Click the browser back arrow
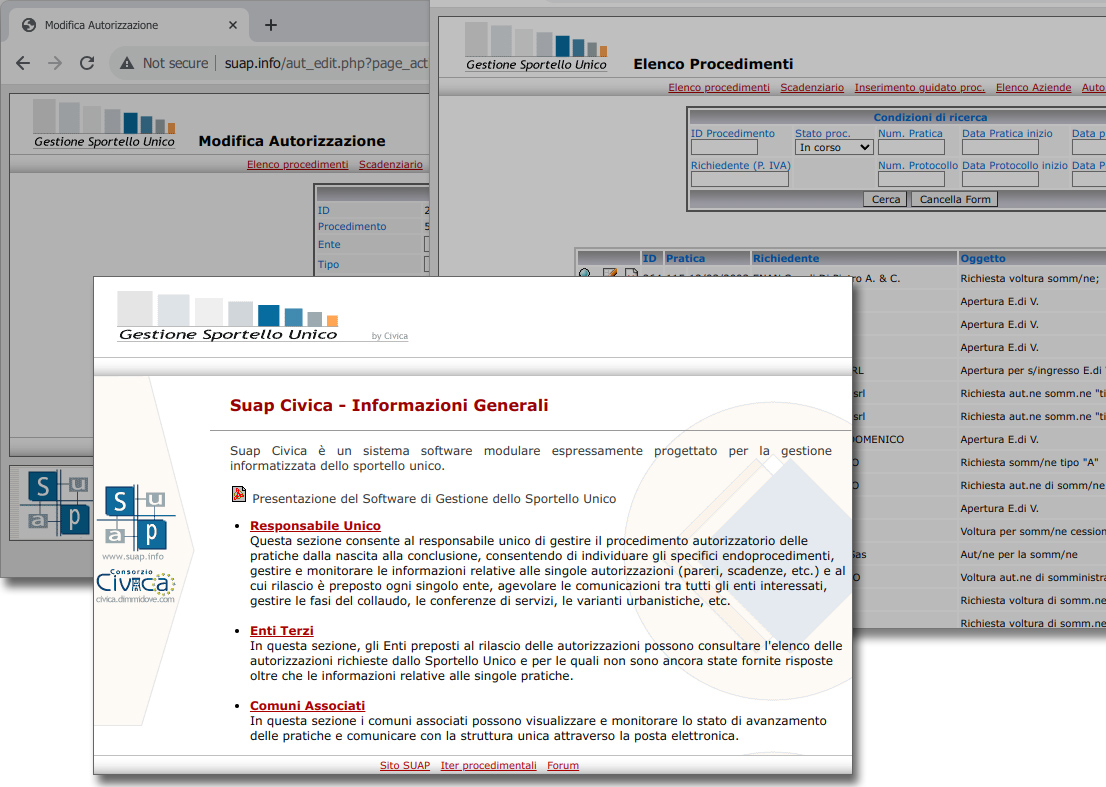 coord(23,63)
